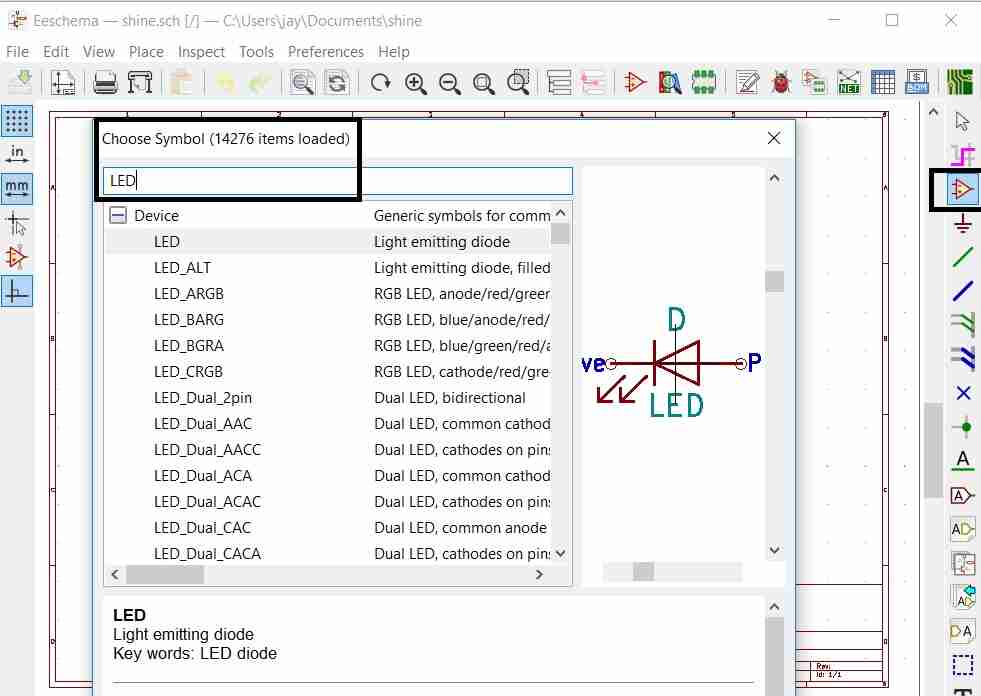Close the Choose Symbol dialog
This screenshot has height=696, width=981.
pos(774,138)
